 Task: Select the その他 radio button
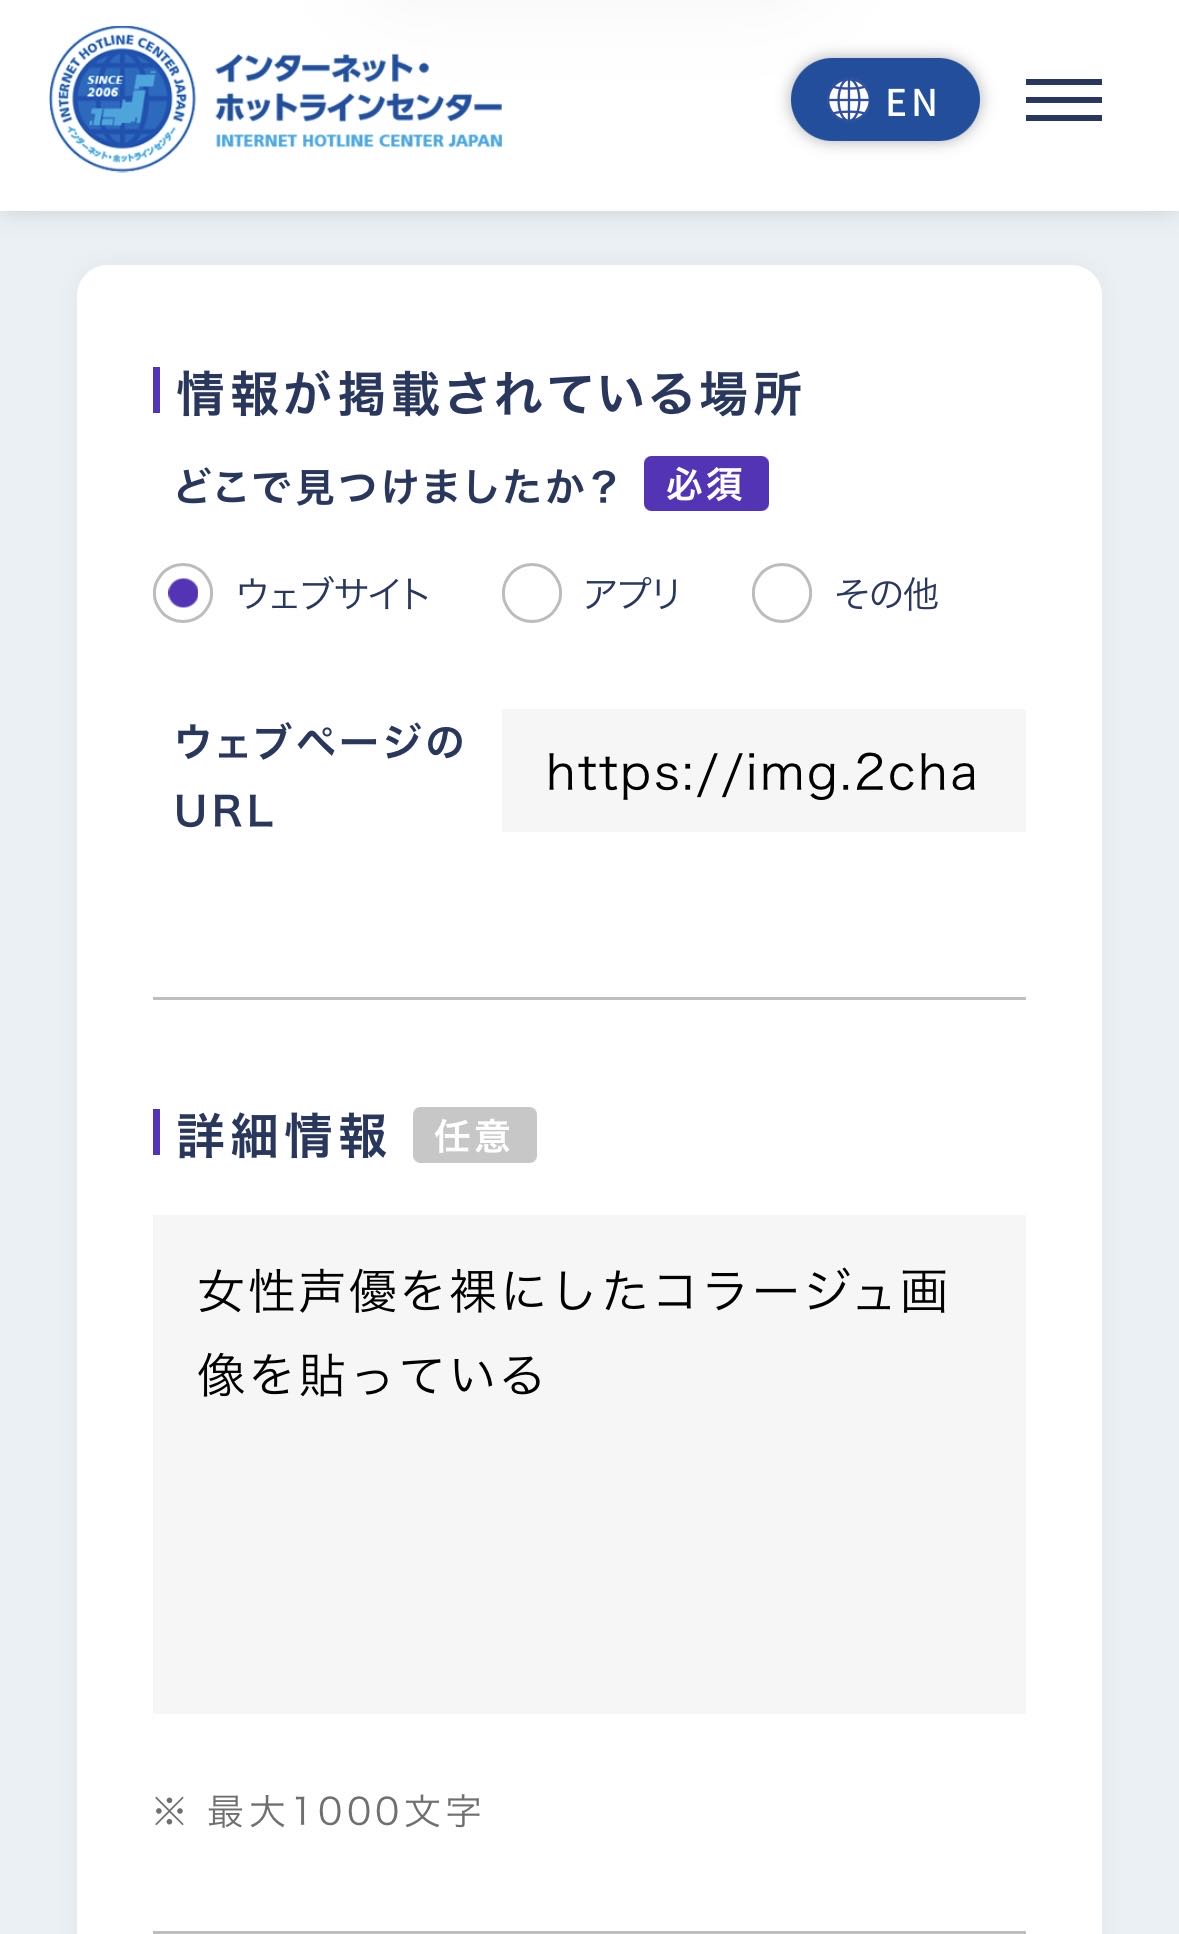(x=781, y=593)
